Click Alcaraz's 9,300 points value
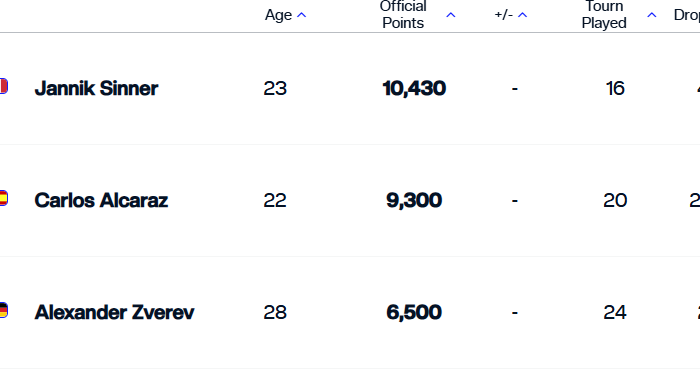 point(414,200)
